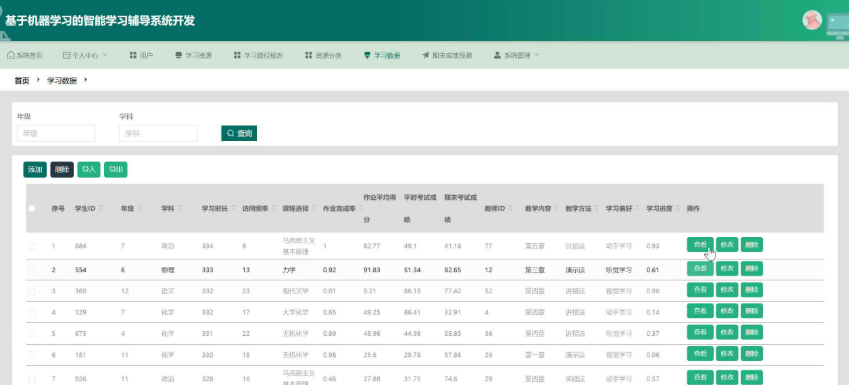This screenshot has width=849, height=385.
Task: Click the dark 删除 button above the table
Action: click(x=62, y=169)
